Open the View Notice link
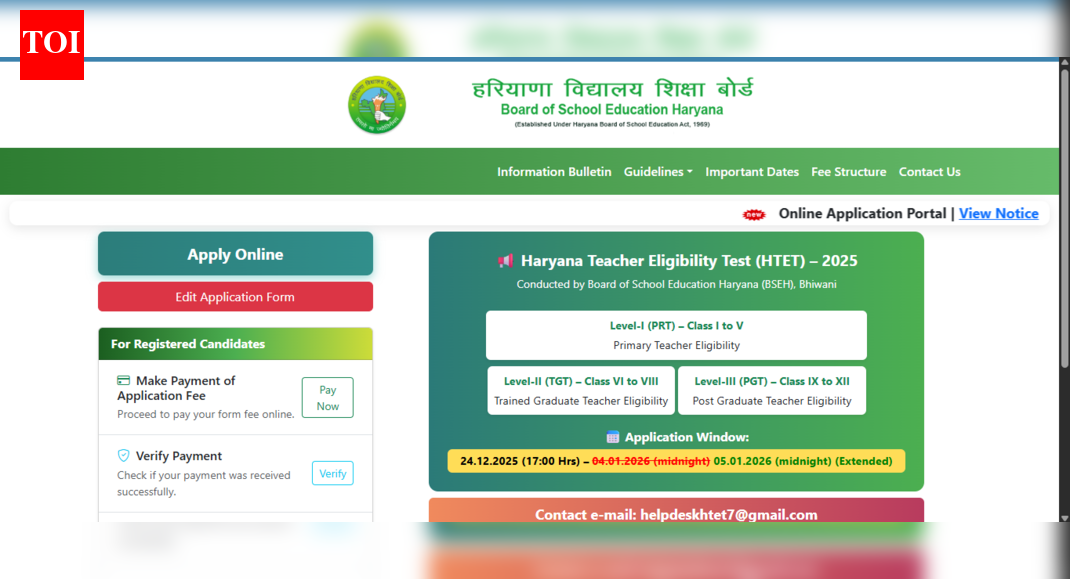 (x=998, y=213)
